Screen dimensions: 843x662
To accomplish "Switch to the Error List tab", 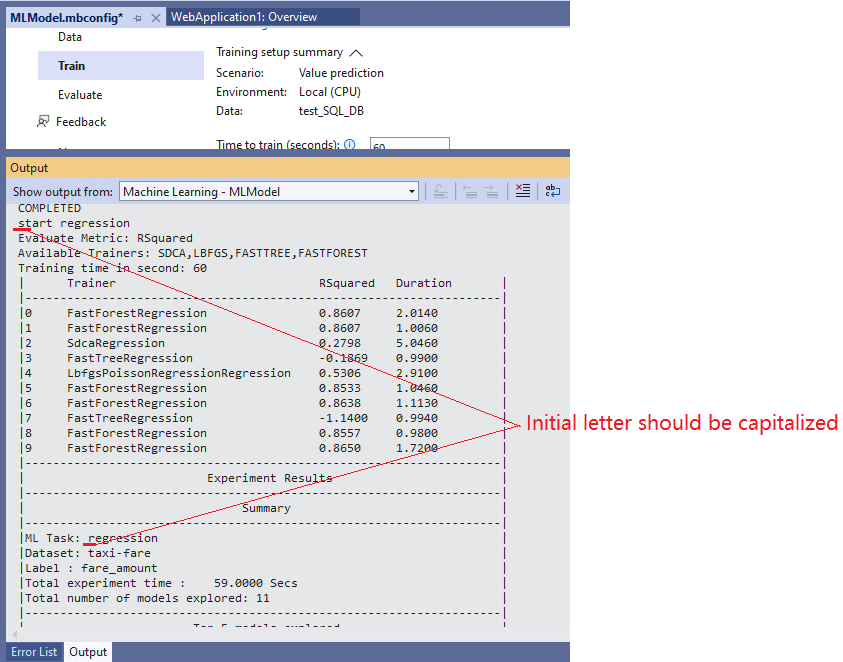I will [34, 651].
